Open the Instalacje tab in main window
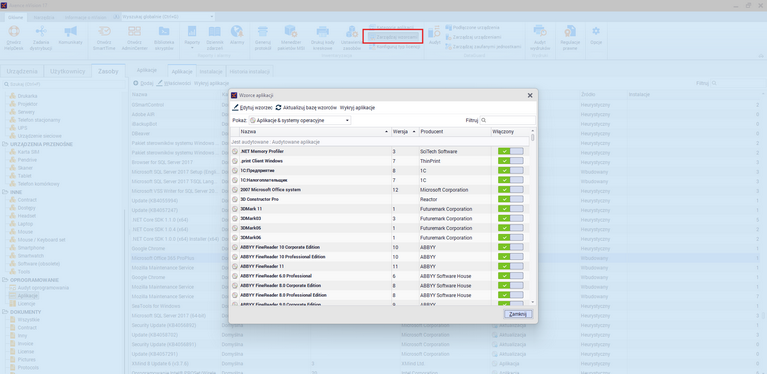The width and height of the screenshot is (767, 374). click(211, 71)
